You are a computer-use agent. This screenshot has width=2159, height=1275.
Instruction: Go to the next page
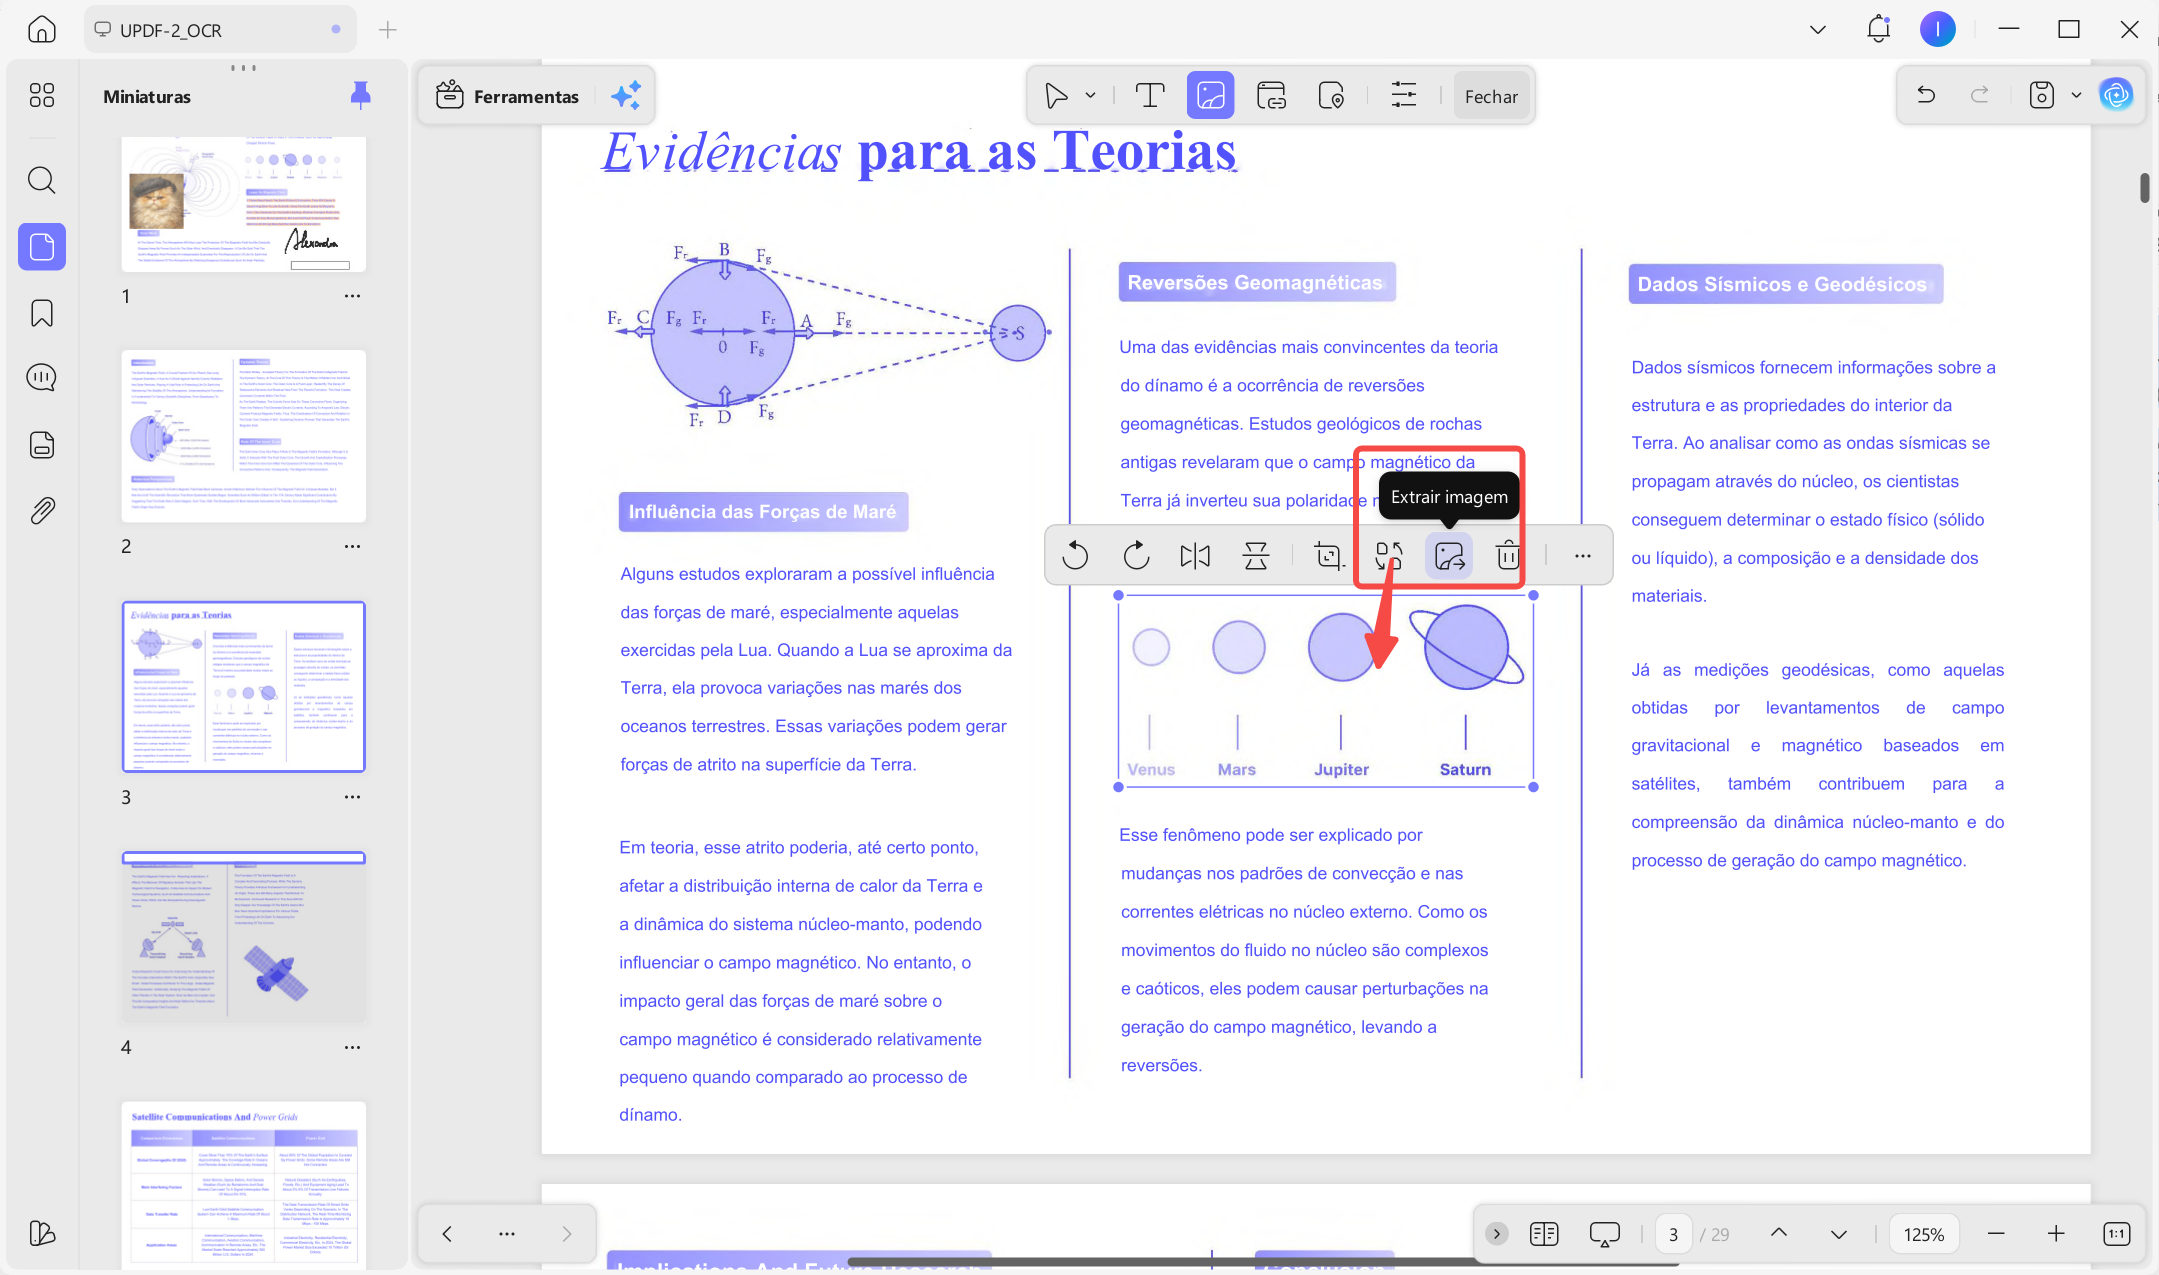[1838, 1234]
